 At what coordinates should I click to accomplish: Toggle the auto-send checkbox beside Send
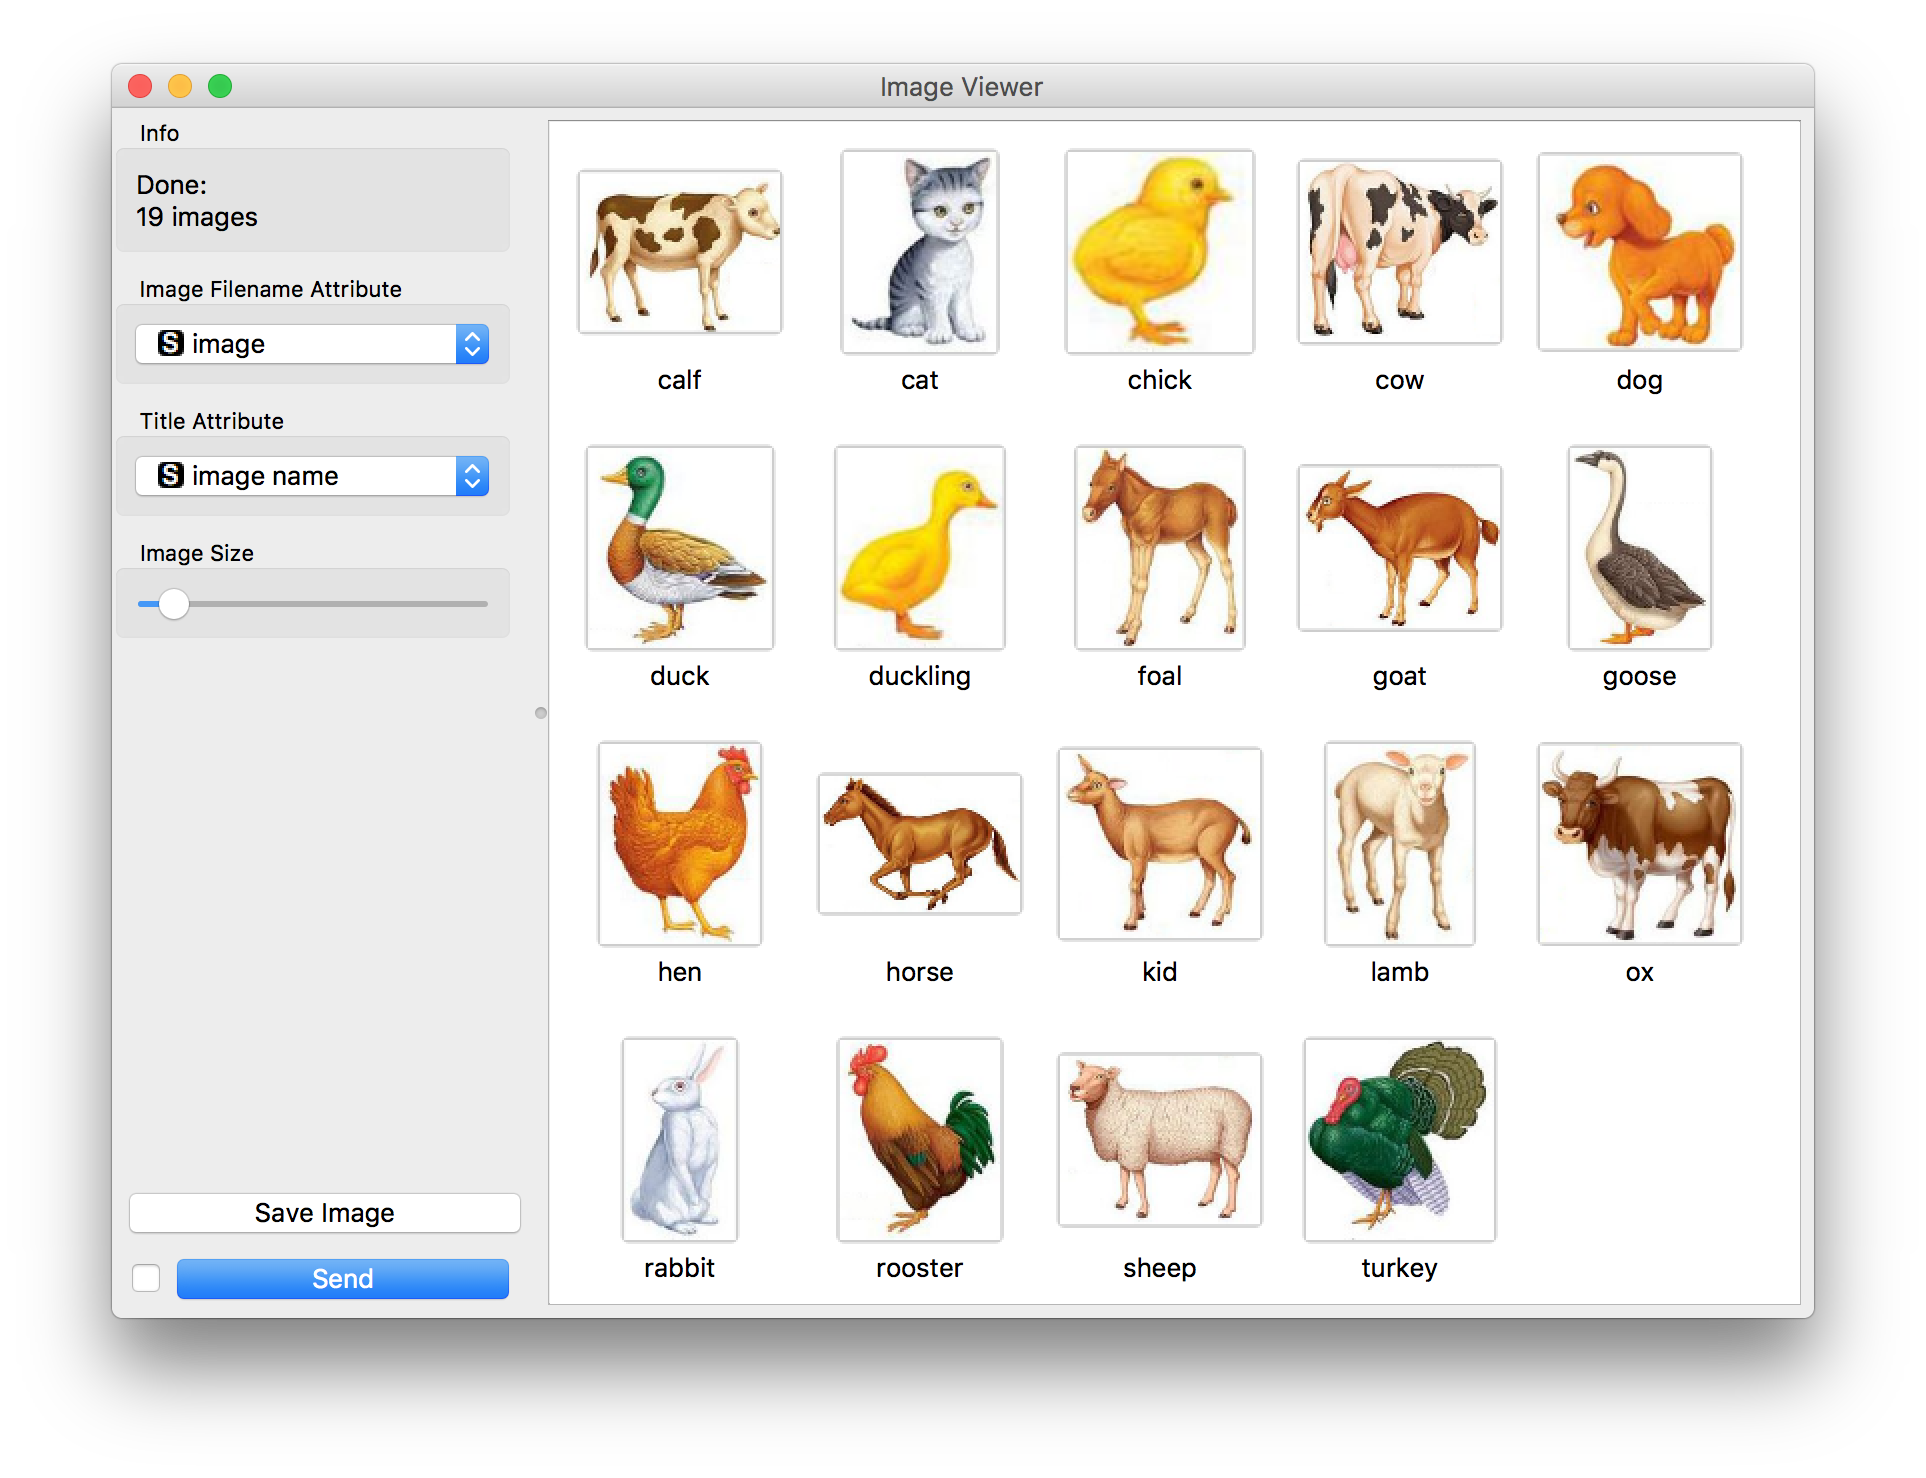146,1278
